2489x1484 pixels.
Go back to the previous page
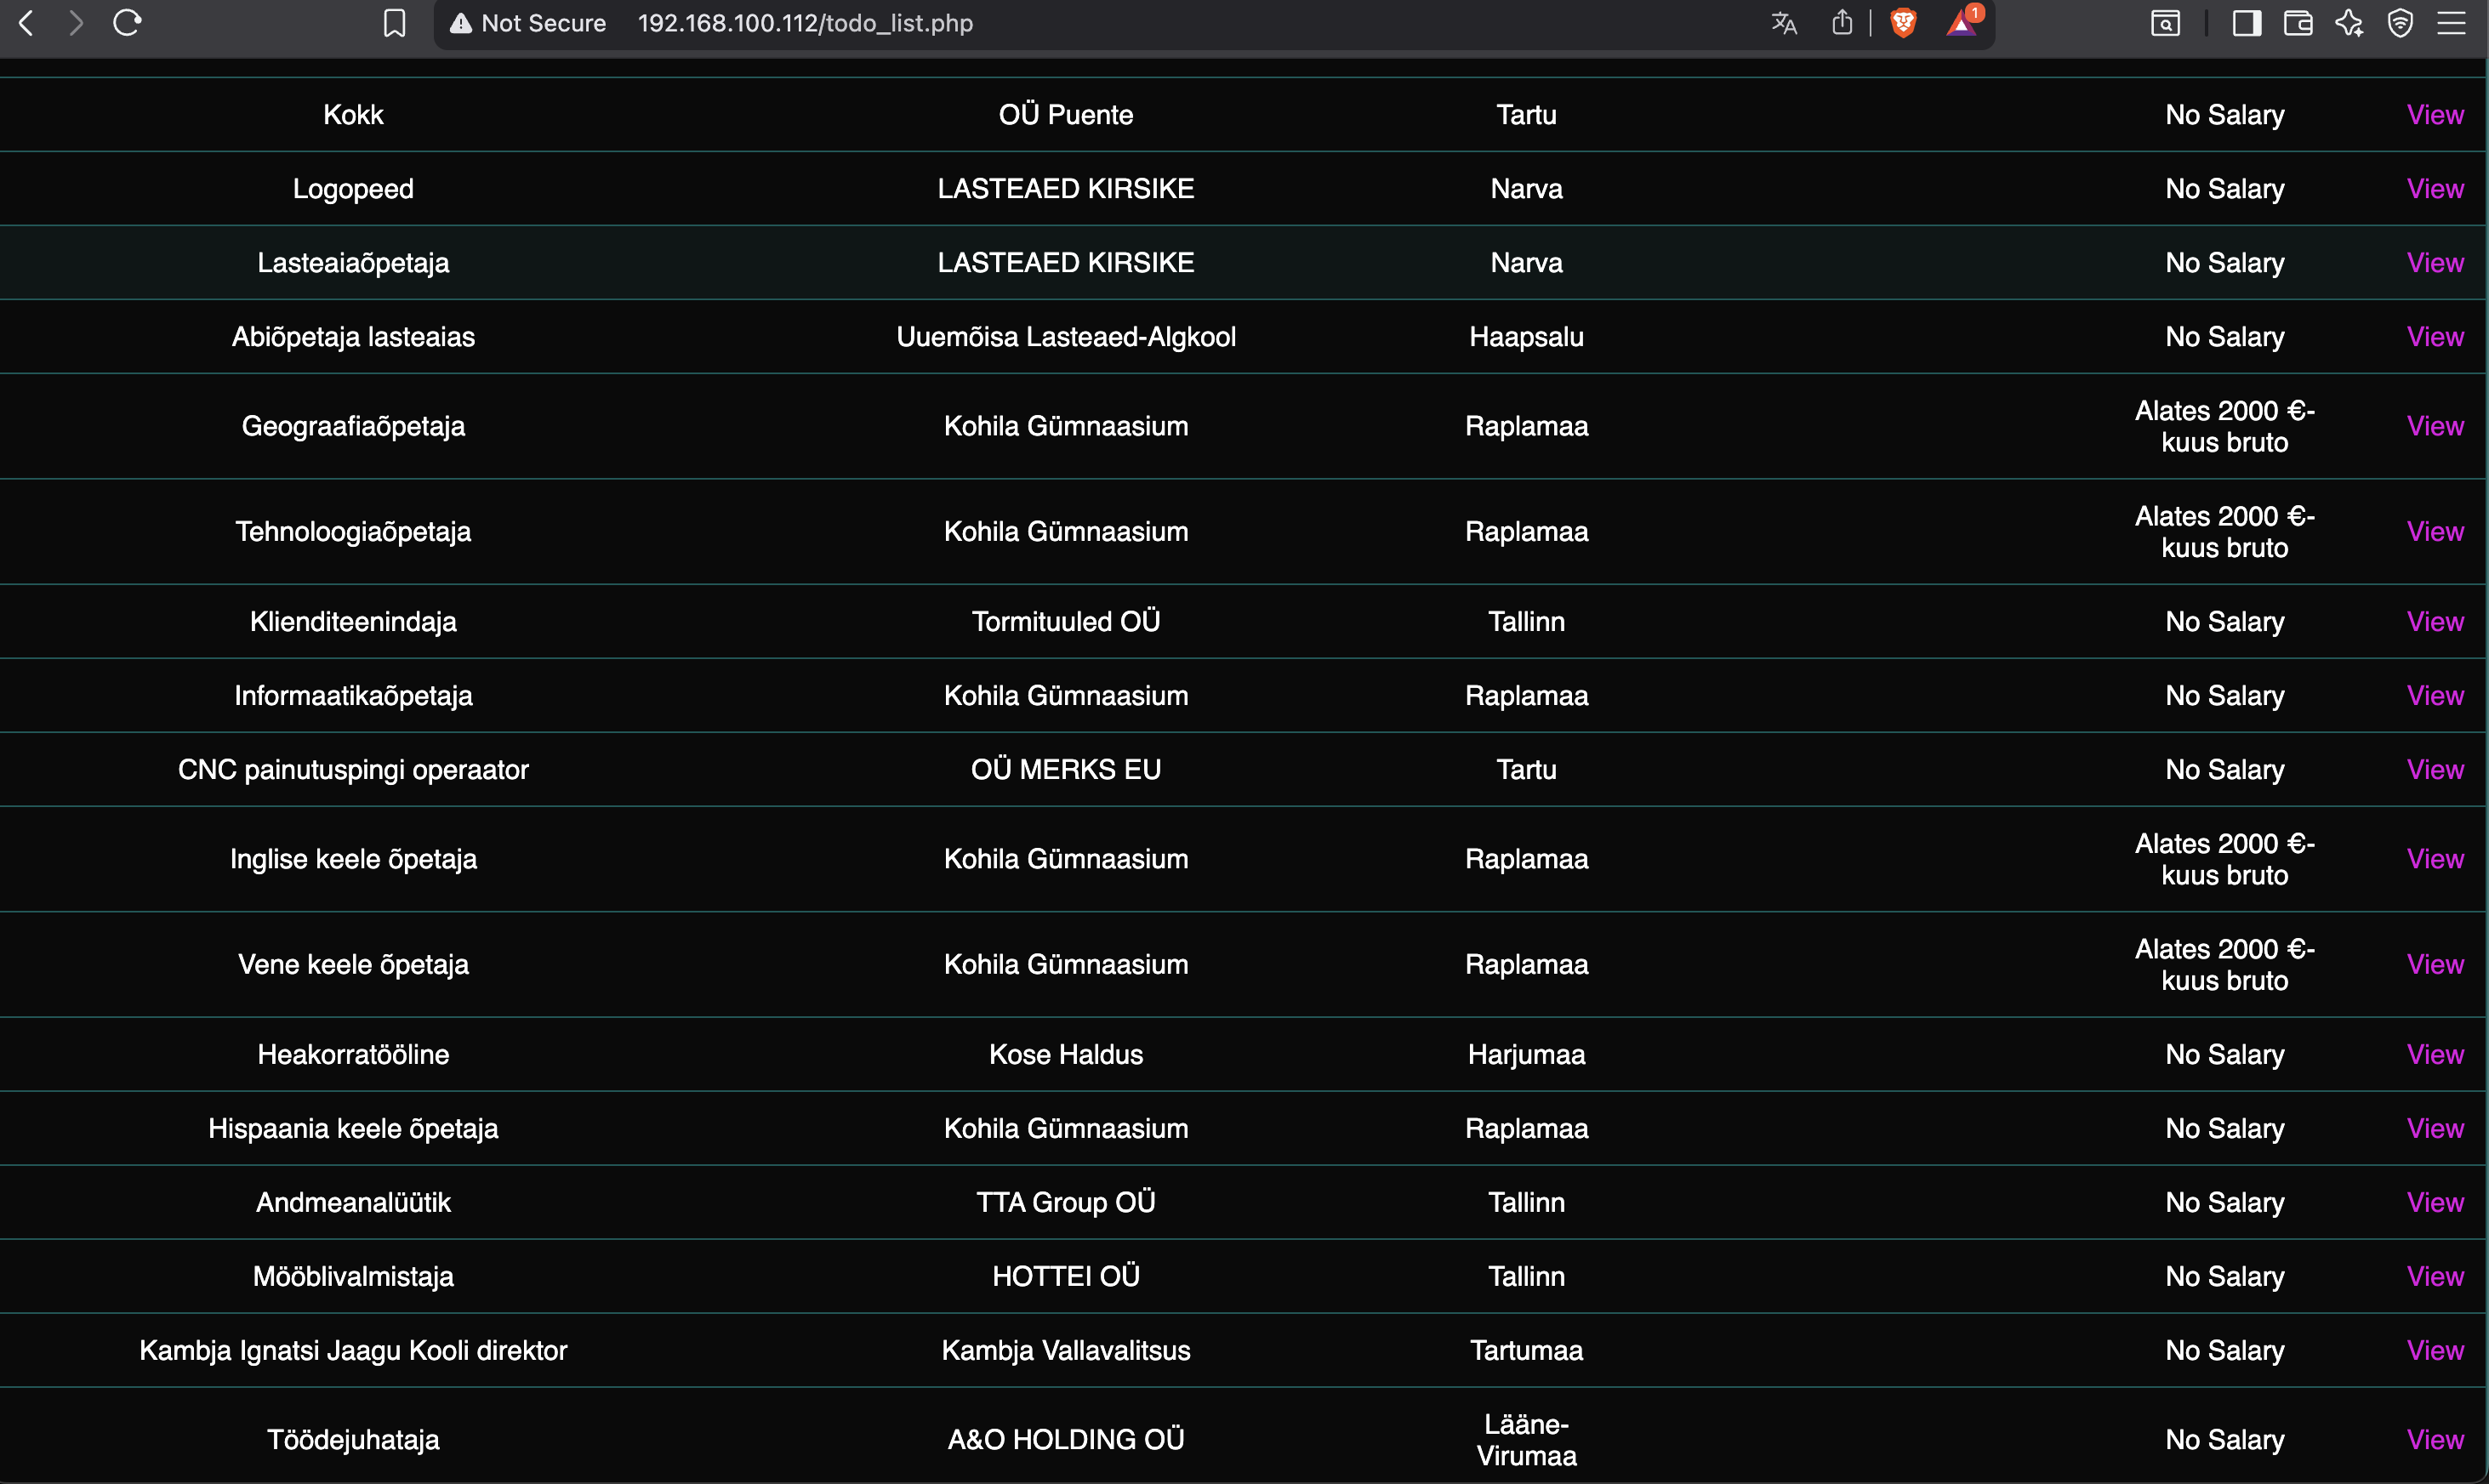point(27,23)
